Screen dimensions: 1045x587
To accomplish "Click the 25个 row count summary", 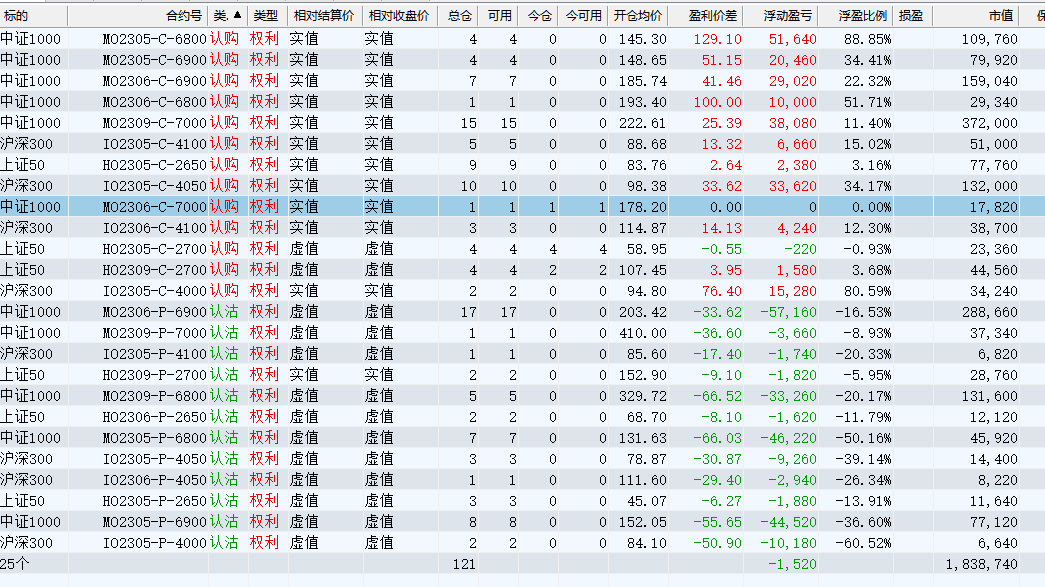I will (x=15, y=564).
